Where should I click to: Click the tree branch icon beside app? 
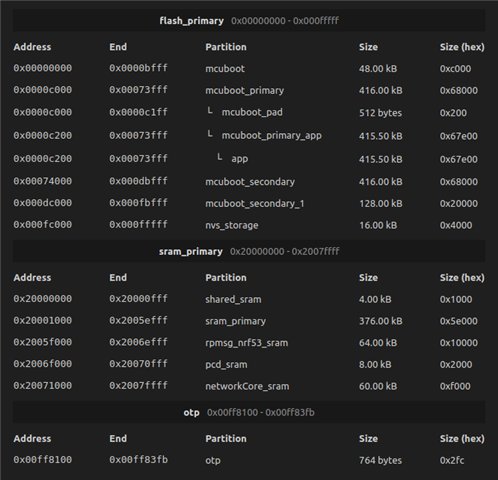click(219, 157)
